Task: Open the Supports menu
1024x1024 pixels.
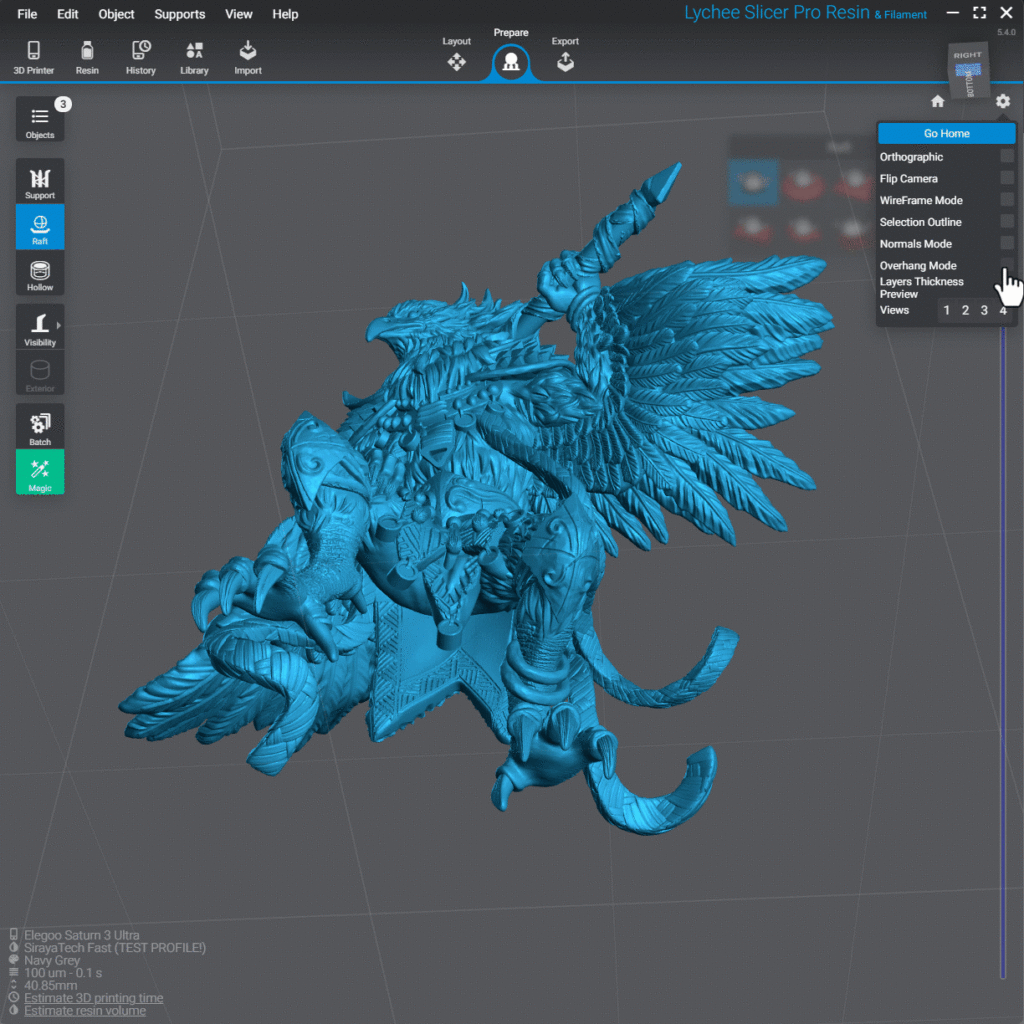Action: click(x=179, y=14)
